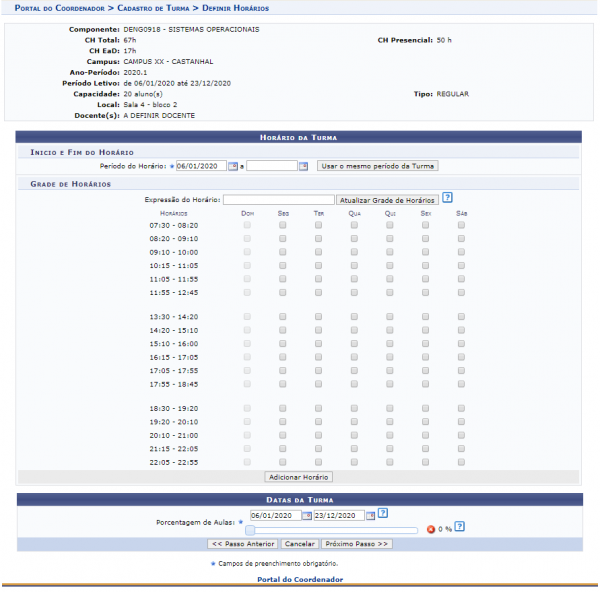Tick Qua checkbox for 13:30 - 14:20 slot

pyautogui.click(x=354, y=317)
